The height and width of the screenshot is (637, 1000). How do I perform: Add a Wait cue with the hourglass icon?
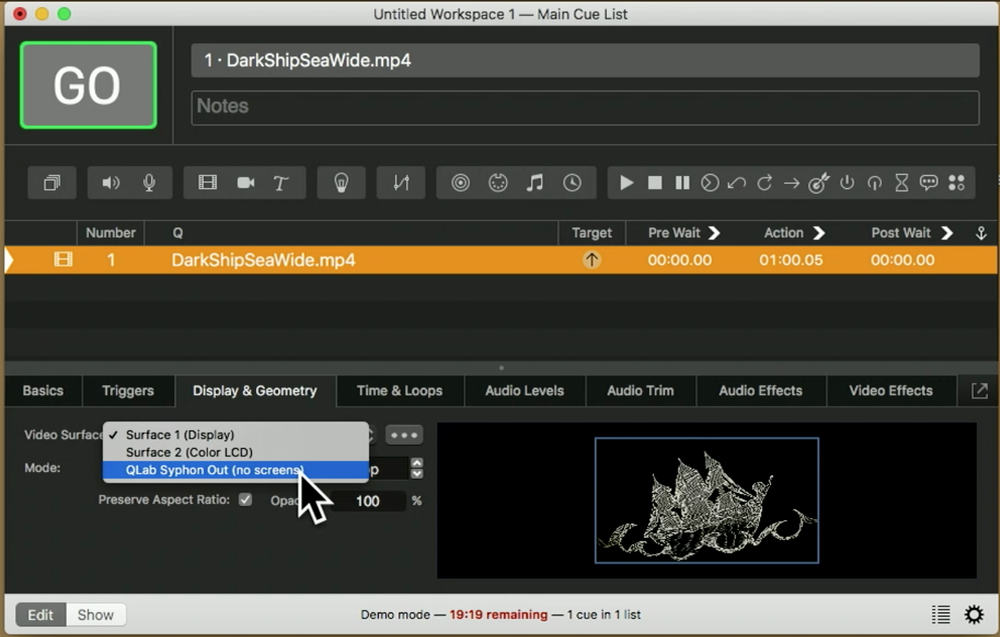coord(902,183)
